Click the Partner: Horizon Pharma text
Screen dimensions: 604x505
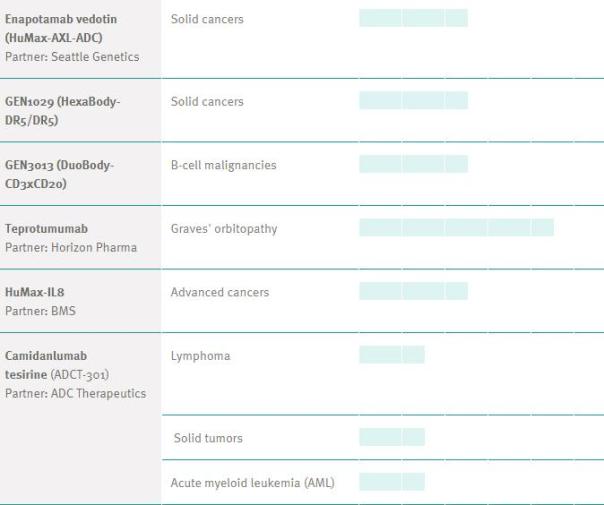pos(70,247)
